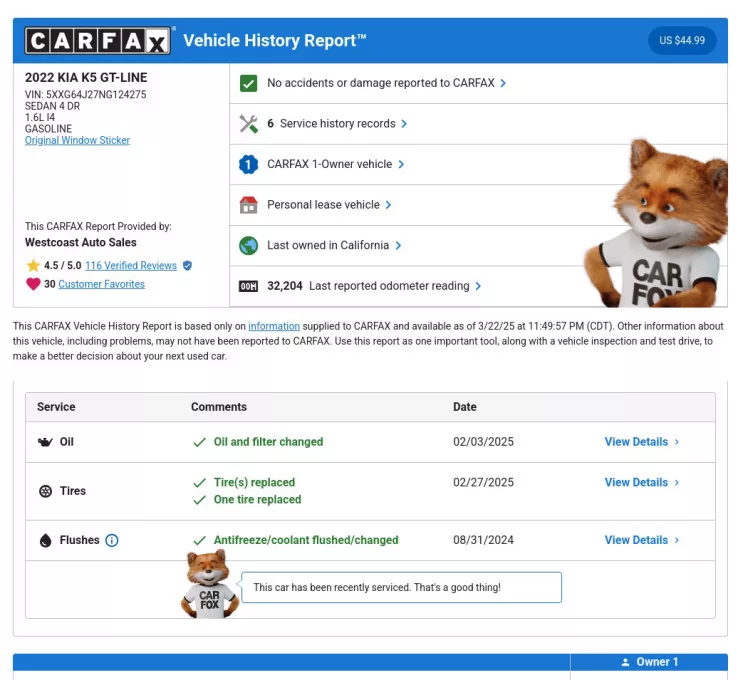Click the service history wrench icon
This screenshot has width=743, height=680.
pos(249,124)
